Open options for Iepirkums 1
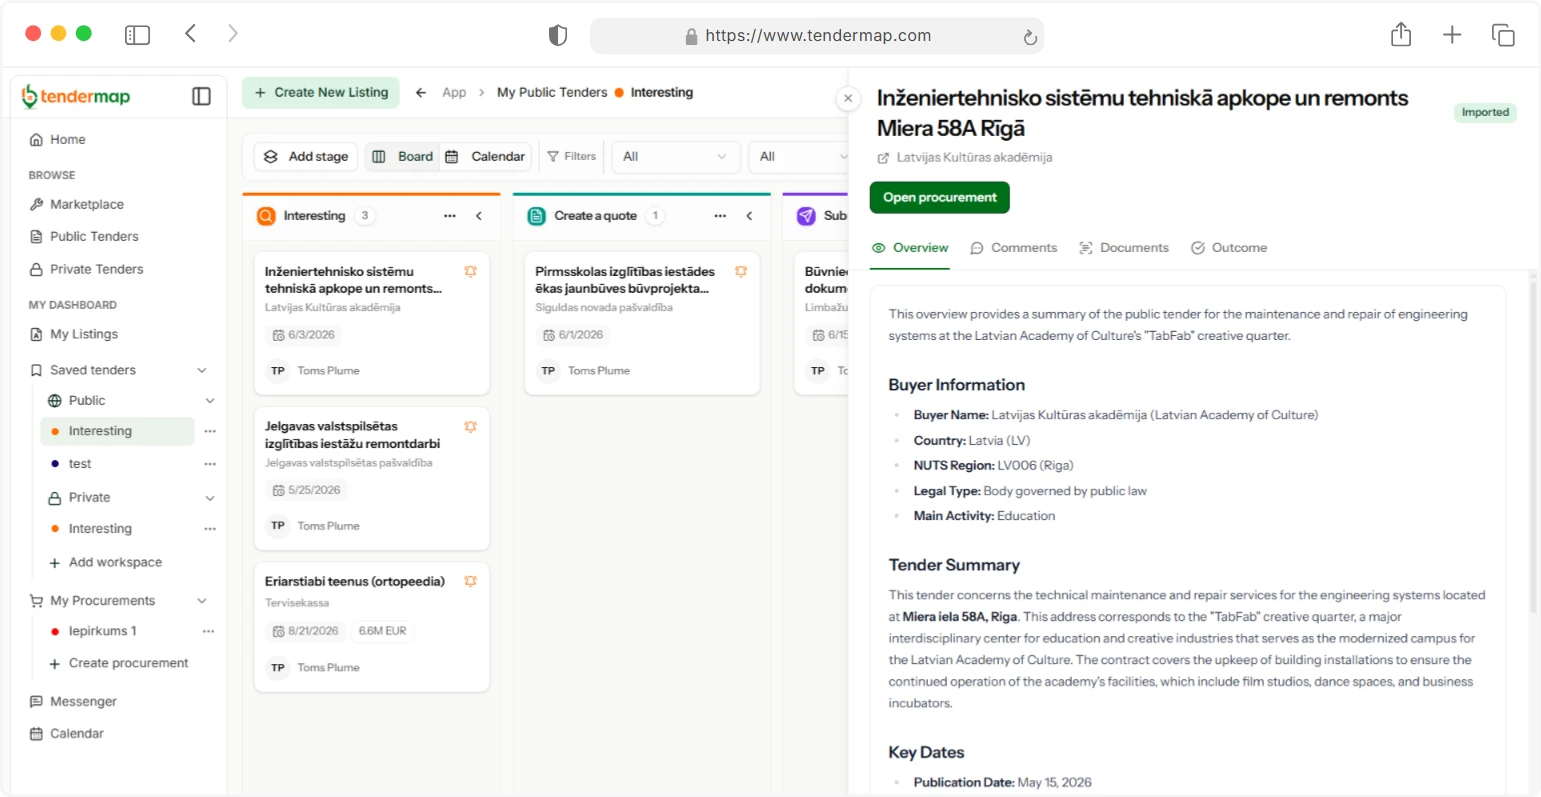 (x=208, y=632)
